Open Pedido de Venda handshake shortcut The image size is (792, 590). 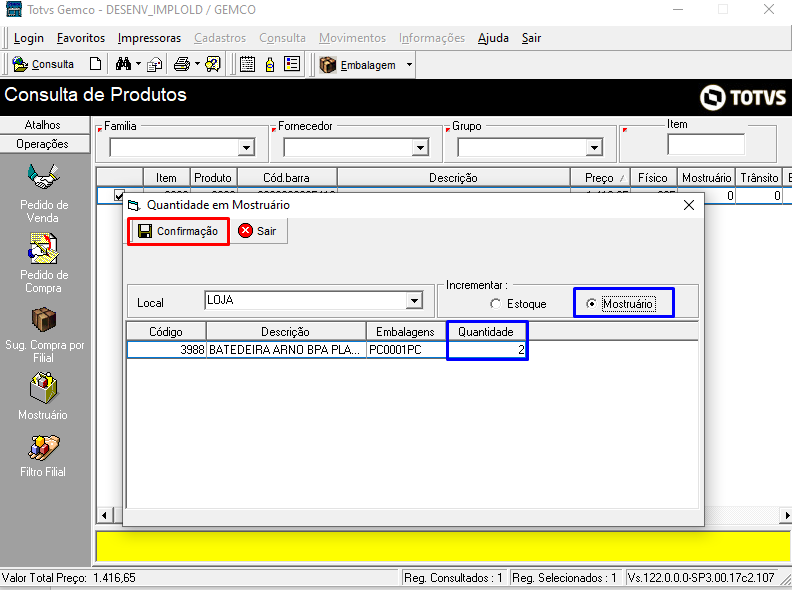point(43,177)
